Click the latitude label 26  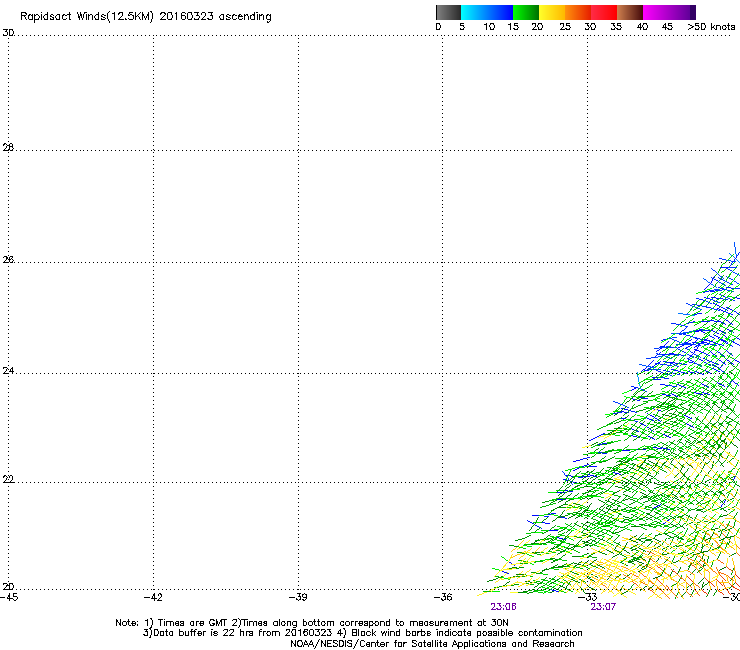(x=8, y=259)
